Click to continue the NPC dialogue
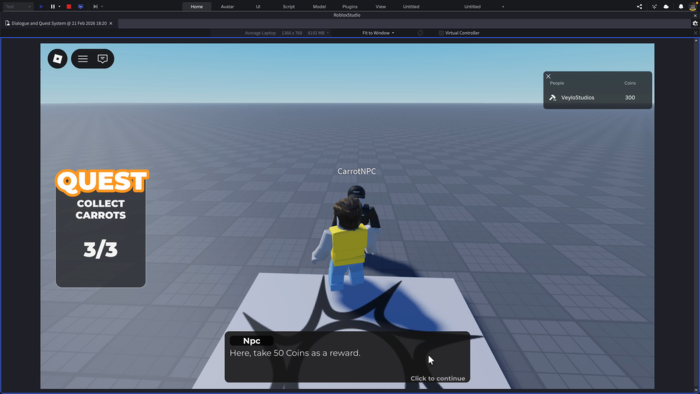 pyautogui.click(x=438, y=378)
